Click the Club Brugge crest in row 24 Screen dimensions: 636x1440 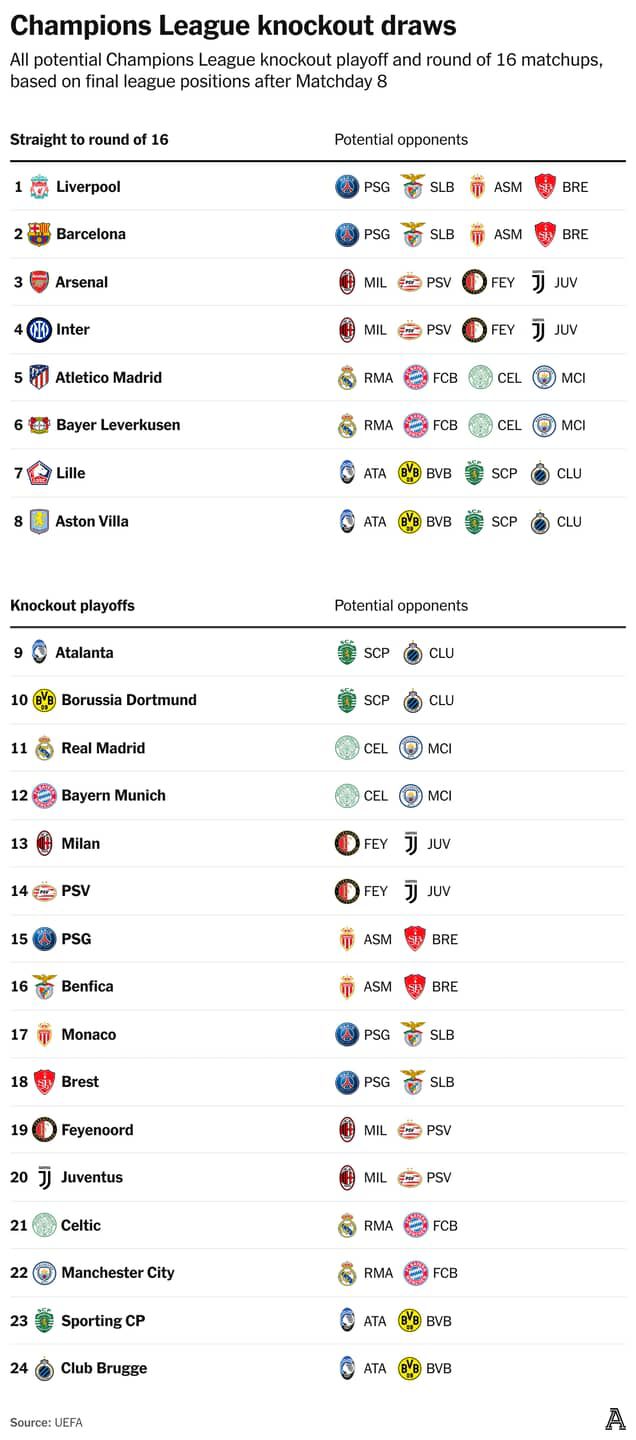44,1369
